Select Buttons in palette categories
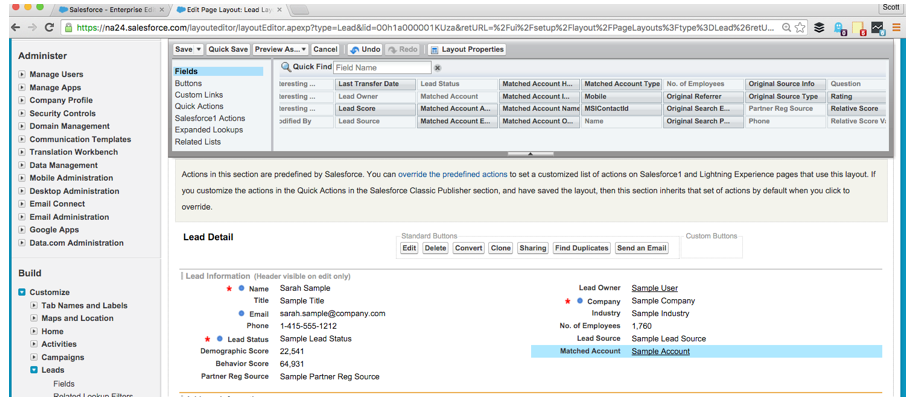Screen dimensions: 913x407 click(x=188, y=83)
